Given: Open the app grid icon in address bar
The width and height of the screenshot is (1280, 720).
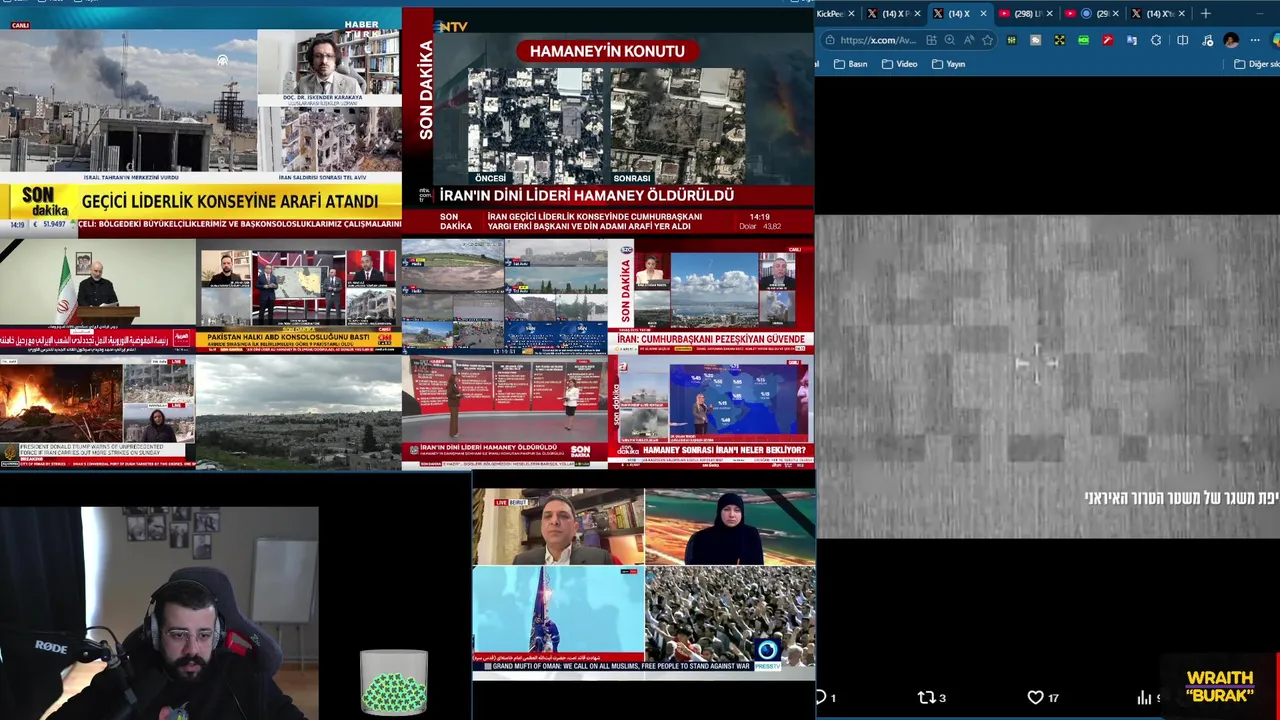Looking at the screenshot, I should (x=931, y=40).
